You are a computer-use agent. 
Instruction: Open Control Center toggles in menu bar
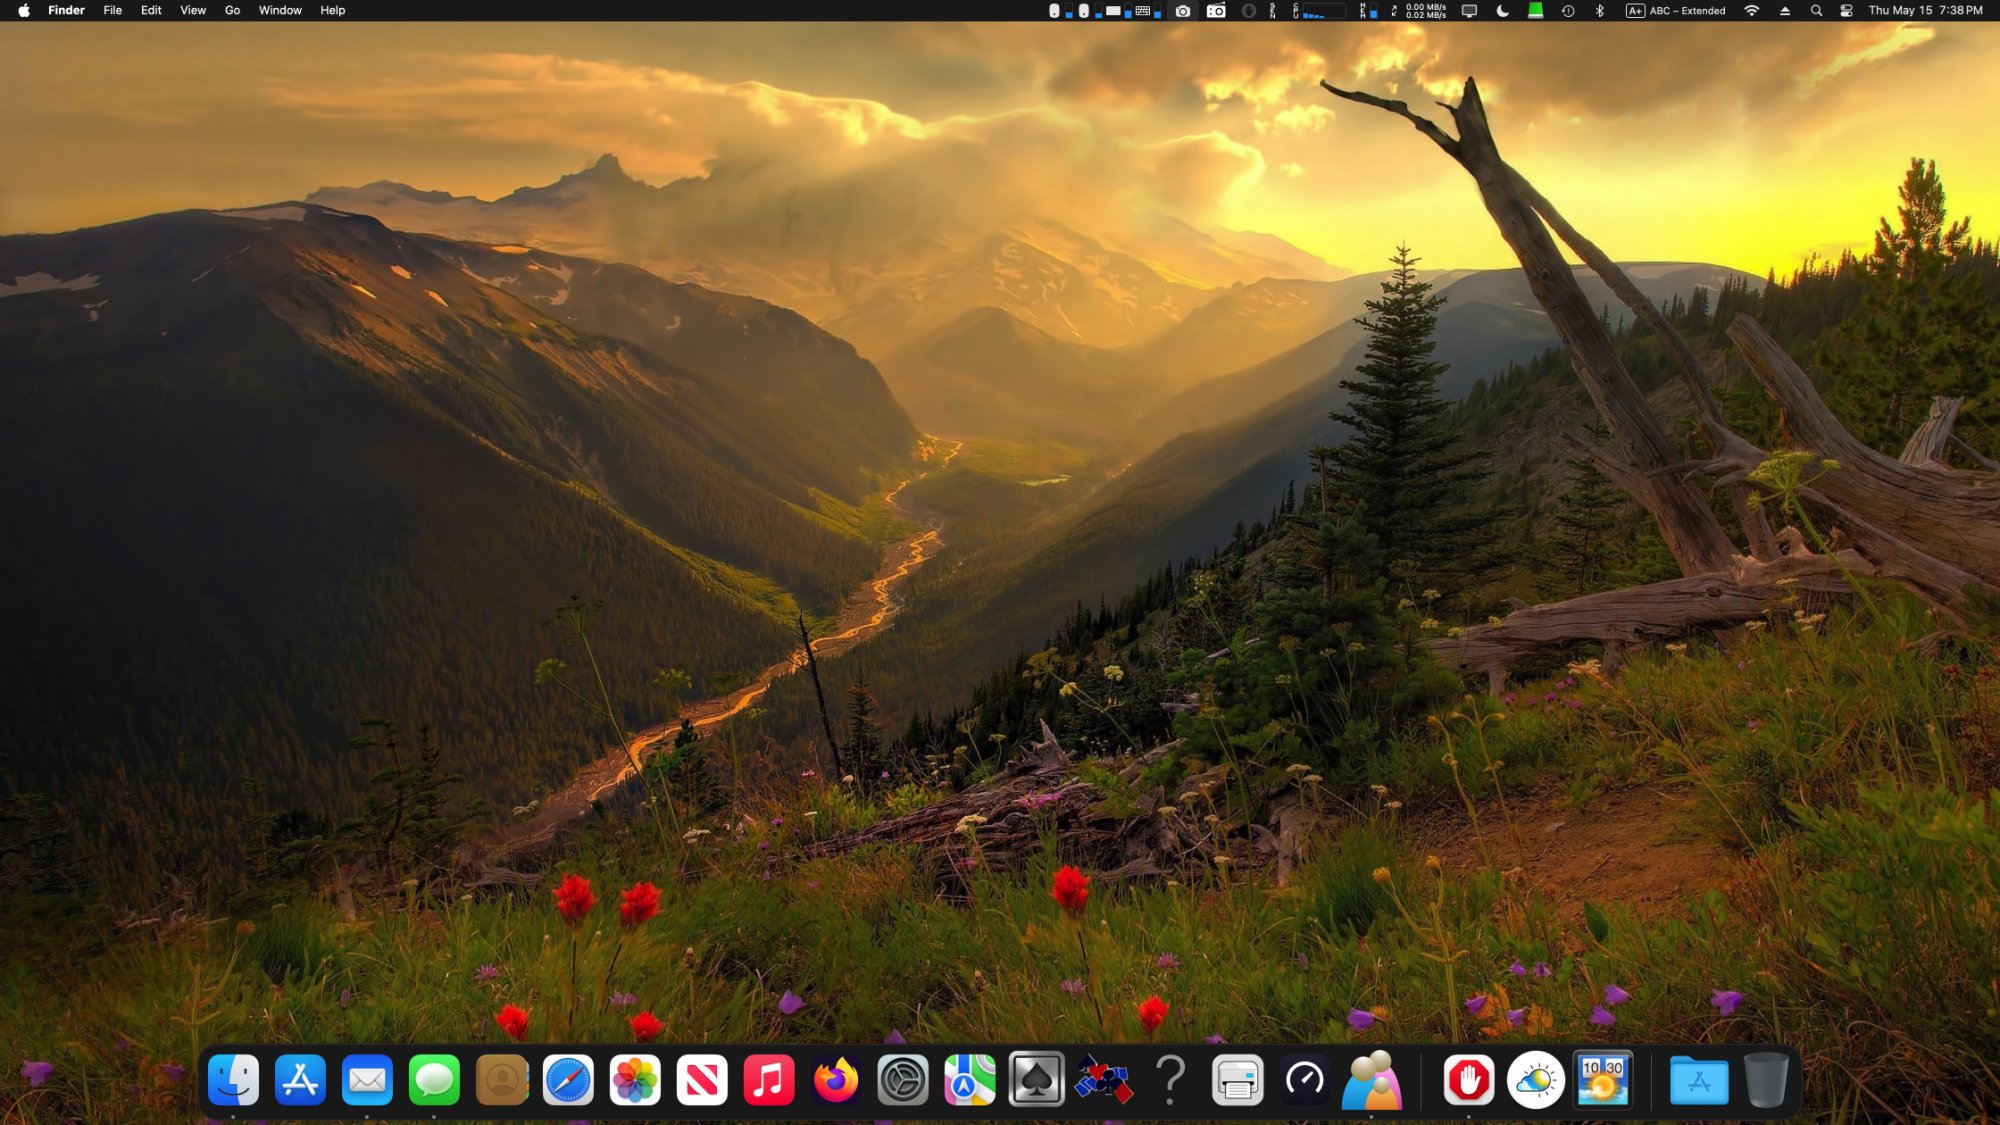pos(1846,11)
